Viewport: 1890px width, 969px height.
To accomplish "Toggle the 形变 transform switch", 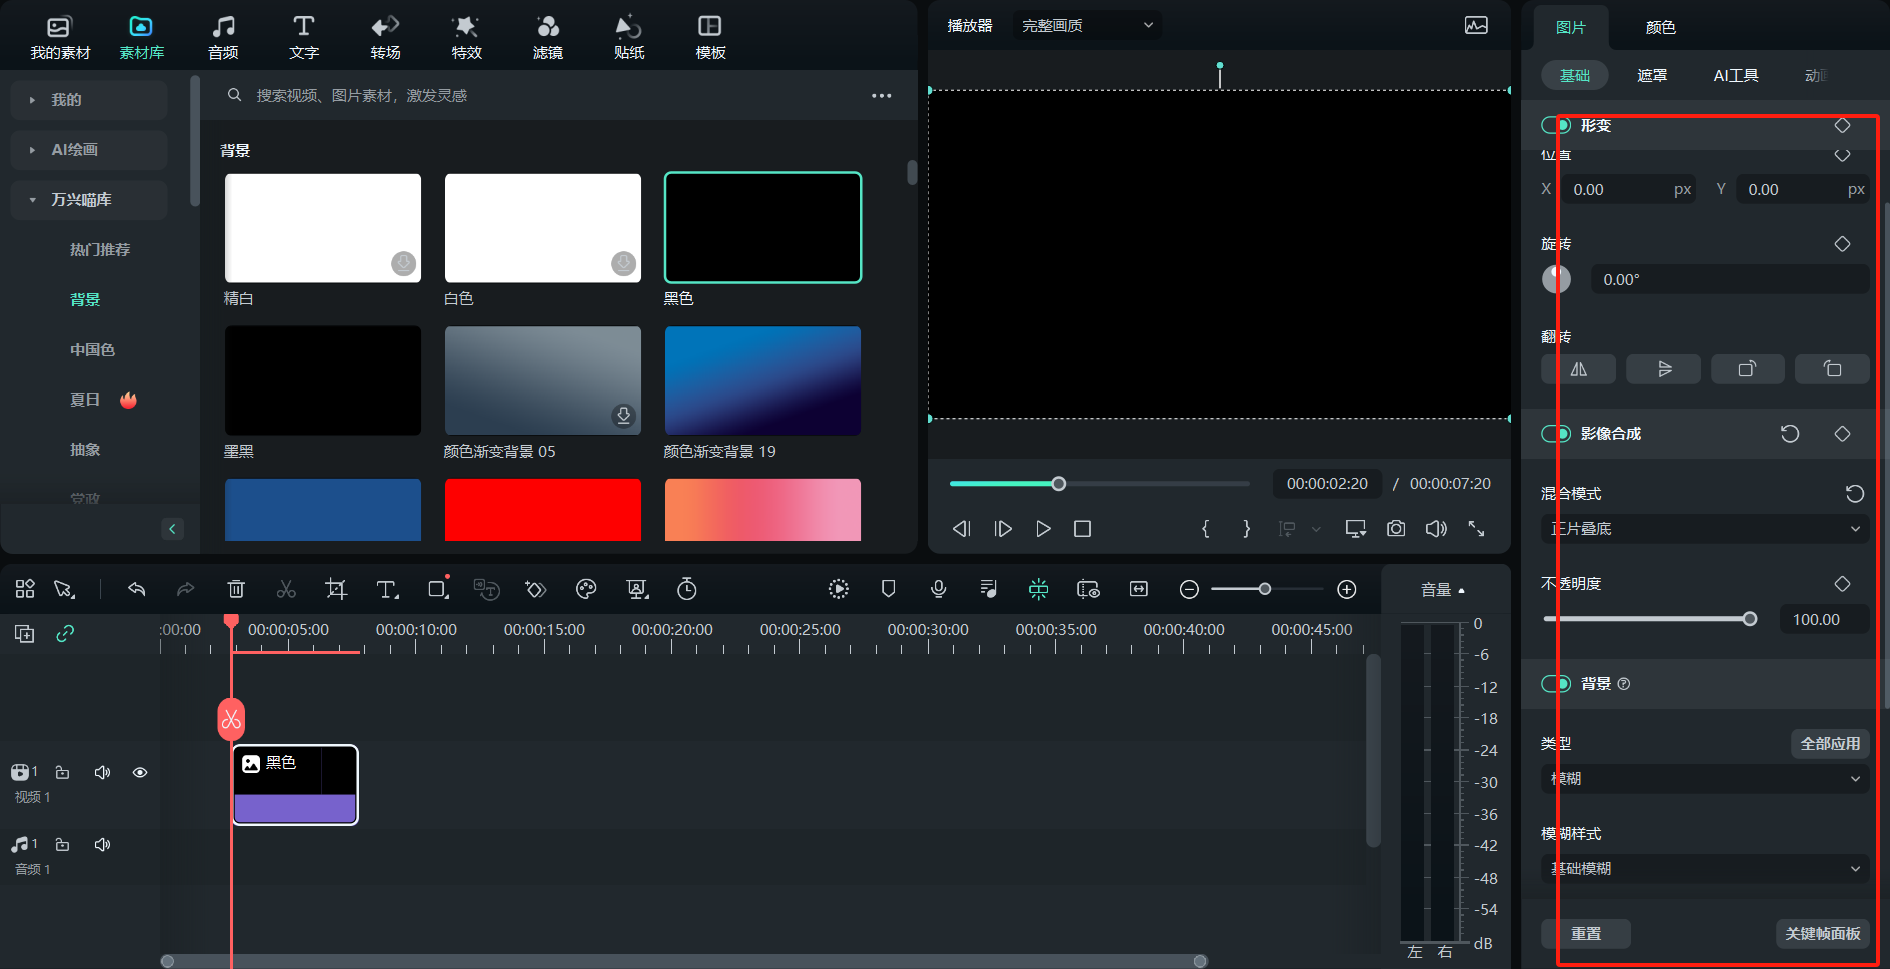I will pos(1555,125).
